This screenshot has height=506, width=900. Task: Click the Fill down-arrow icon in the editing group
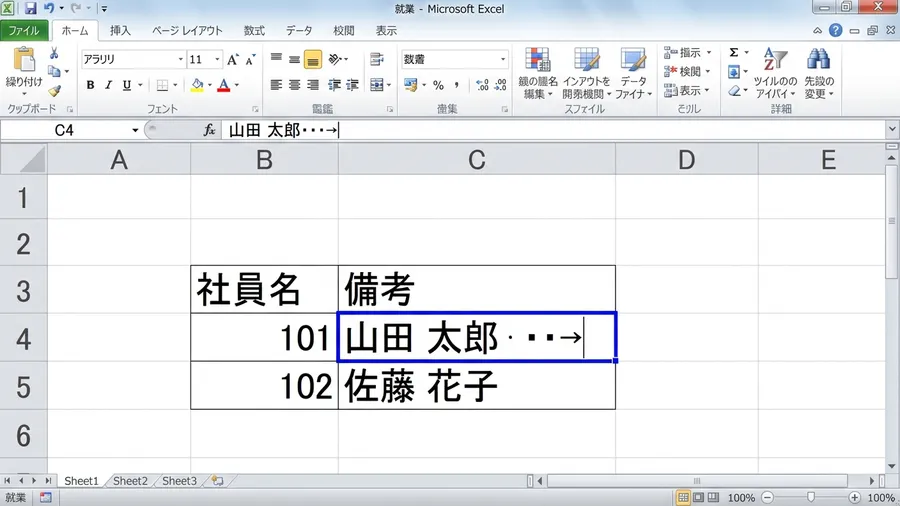[x=734, y=72]
